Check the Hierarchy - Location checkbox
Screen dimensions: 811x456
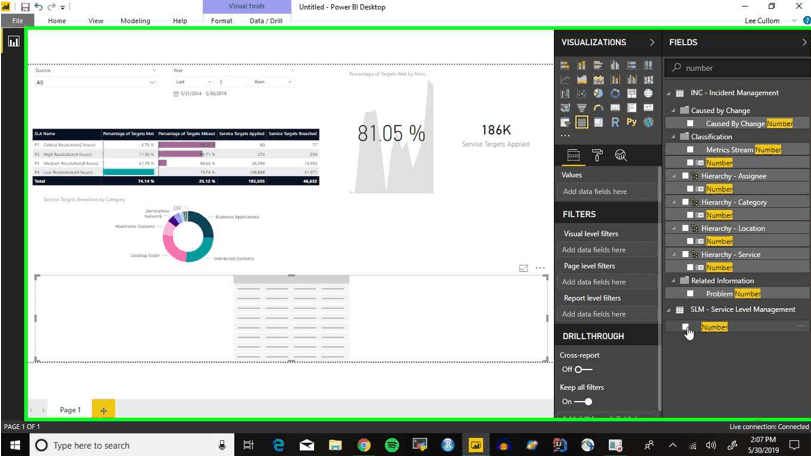(x=685, y=228)
